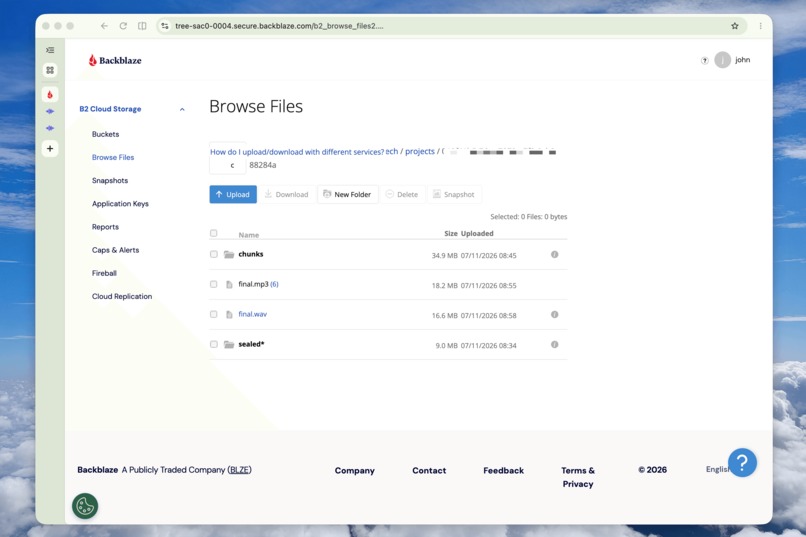Show final.mp3 versions (6)

tap(274, 284)
